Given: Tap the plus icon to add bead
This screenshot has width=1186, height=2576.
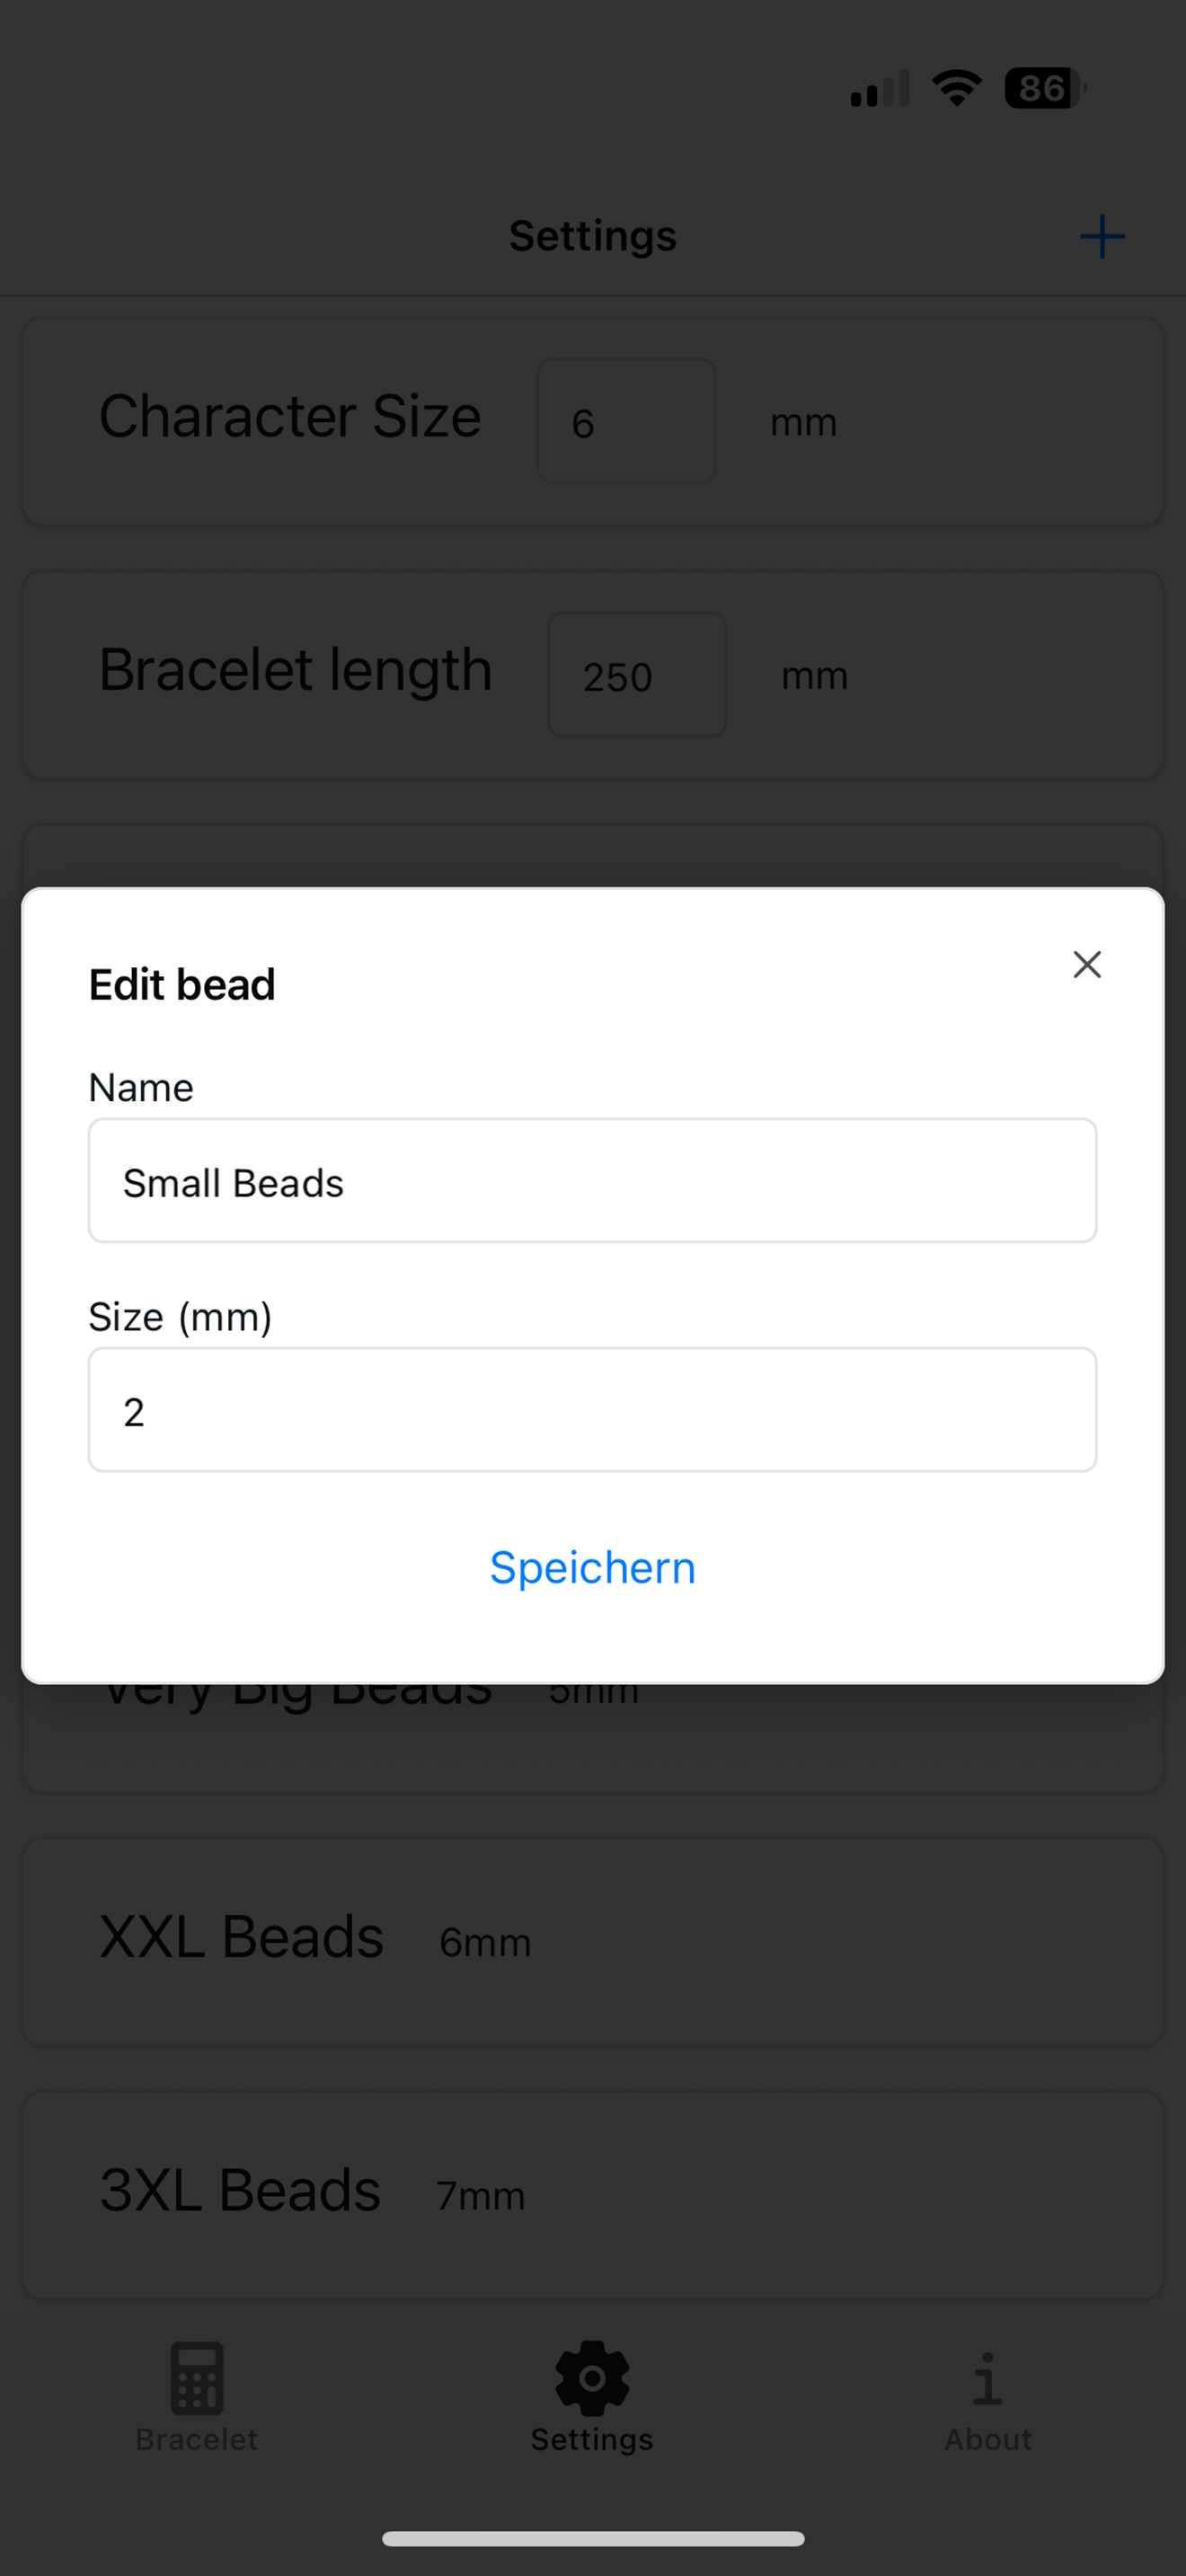Looking at the screenshot, I should [x=1102, y=236].
